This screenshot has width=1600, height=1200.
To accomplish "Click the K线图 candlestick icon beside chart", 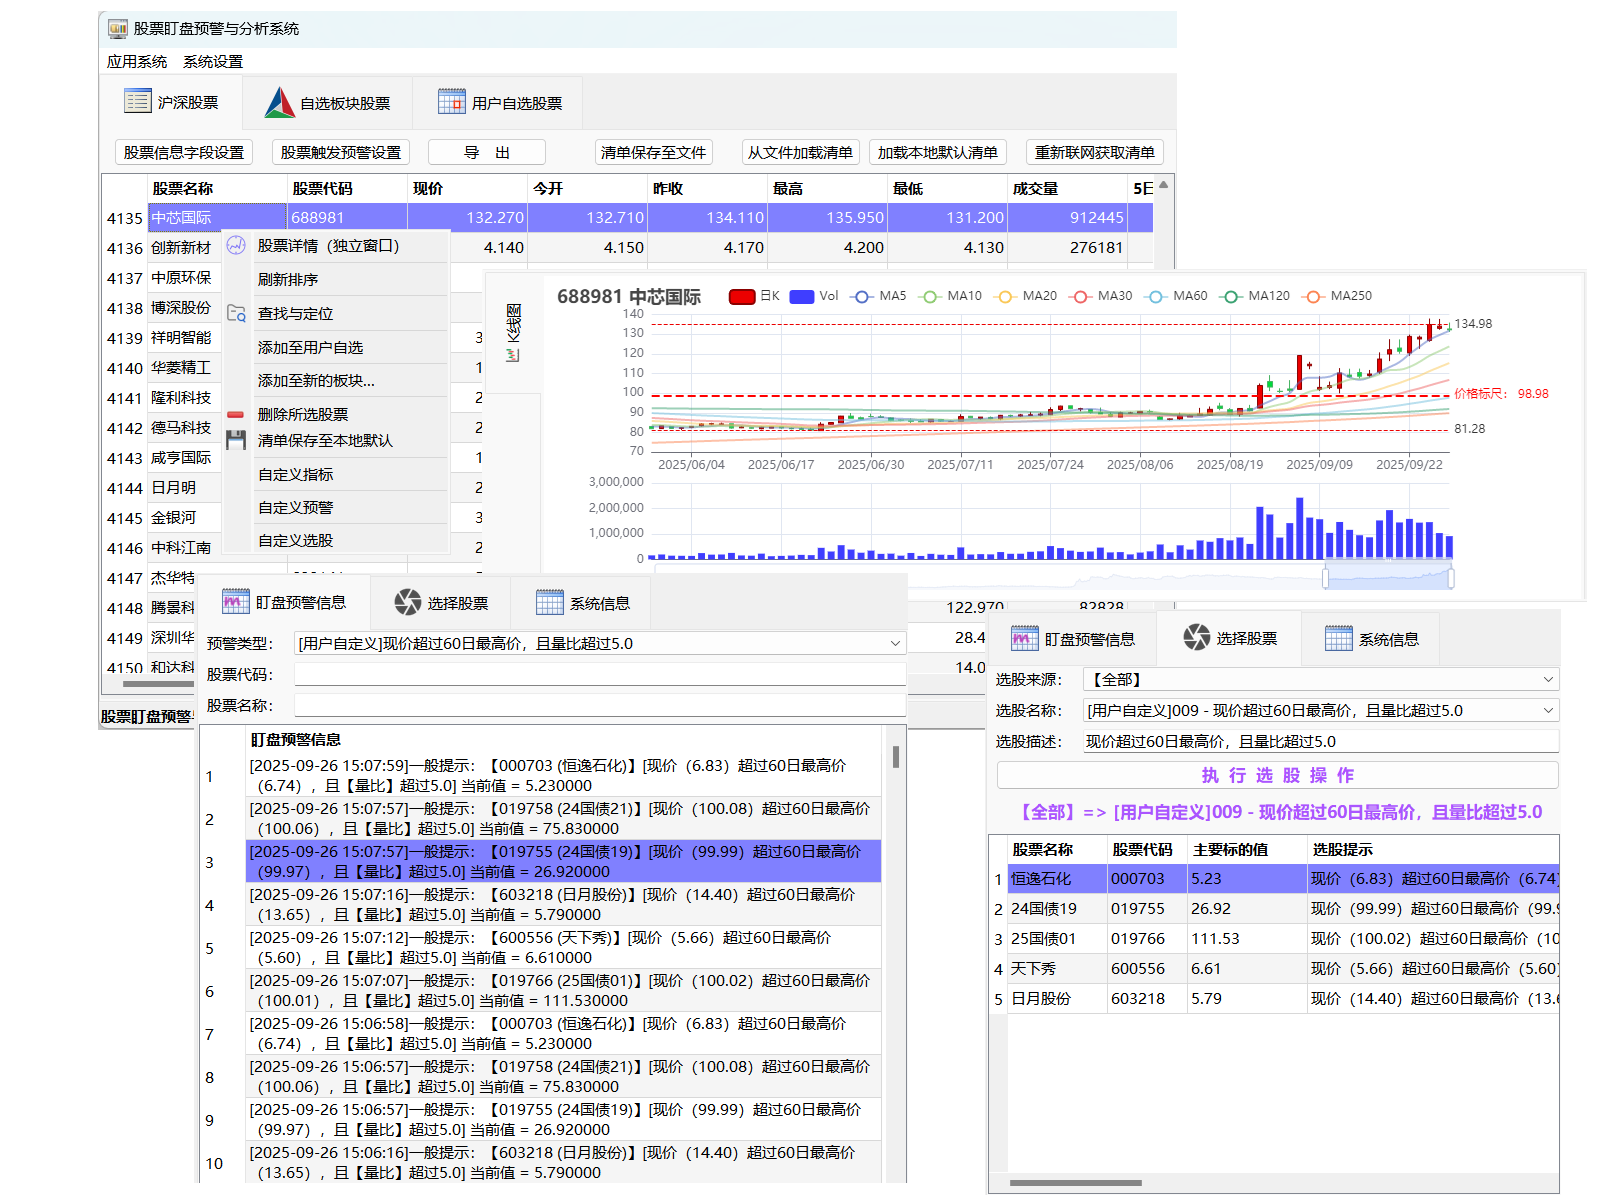I will click(513, 354).
